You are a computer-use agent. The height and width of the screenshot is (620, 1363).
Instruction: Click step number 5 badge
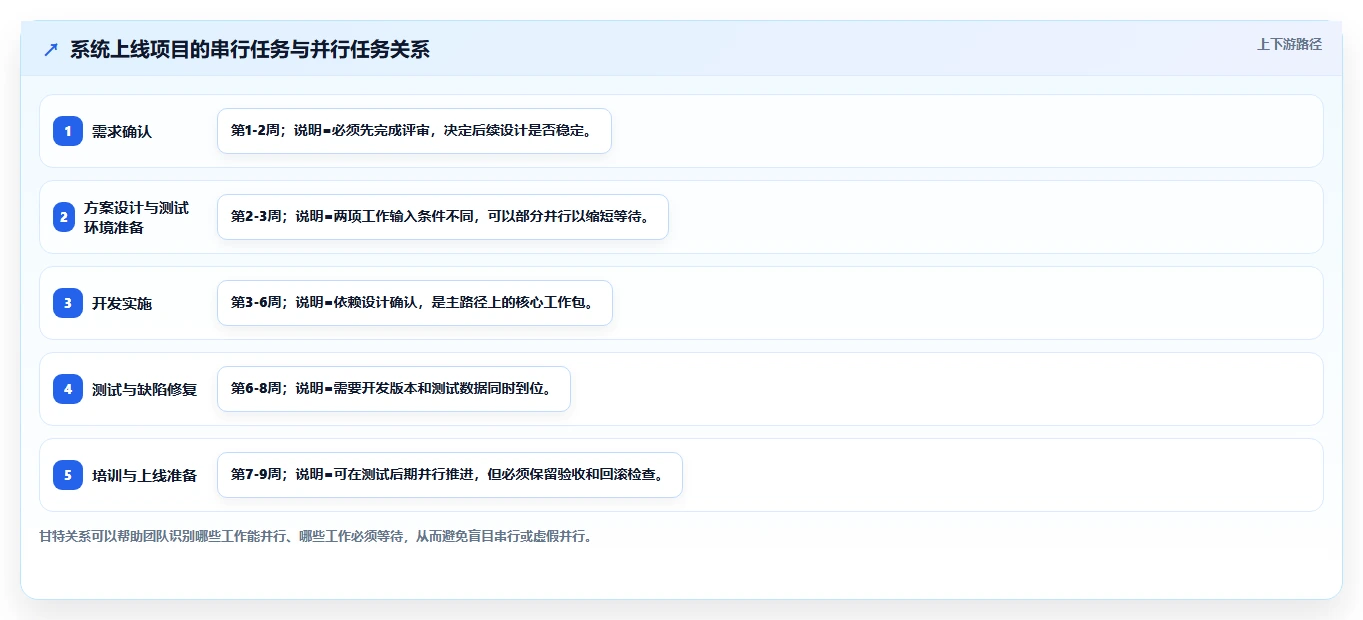(68, 475)
